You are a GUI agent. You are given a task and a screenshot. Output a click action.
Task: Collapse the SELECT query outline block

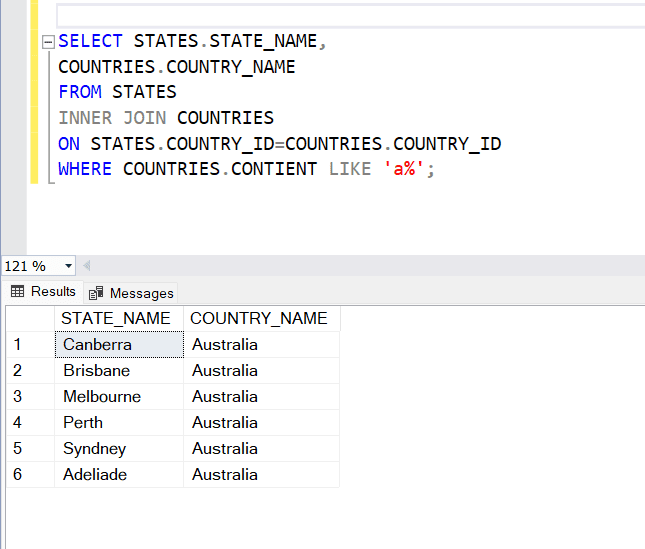point(49,42)
